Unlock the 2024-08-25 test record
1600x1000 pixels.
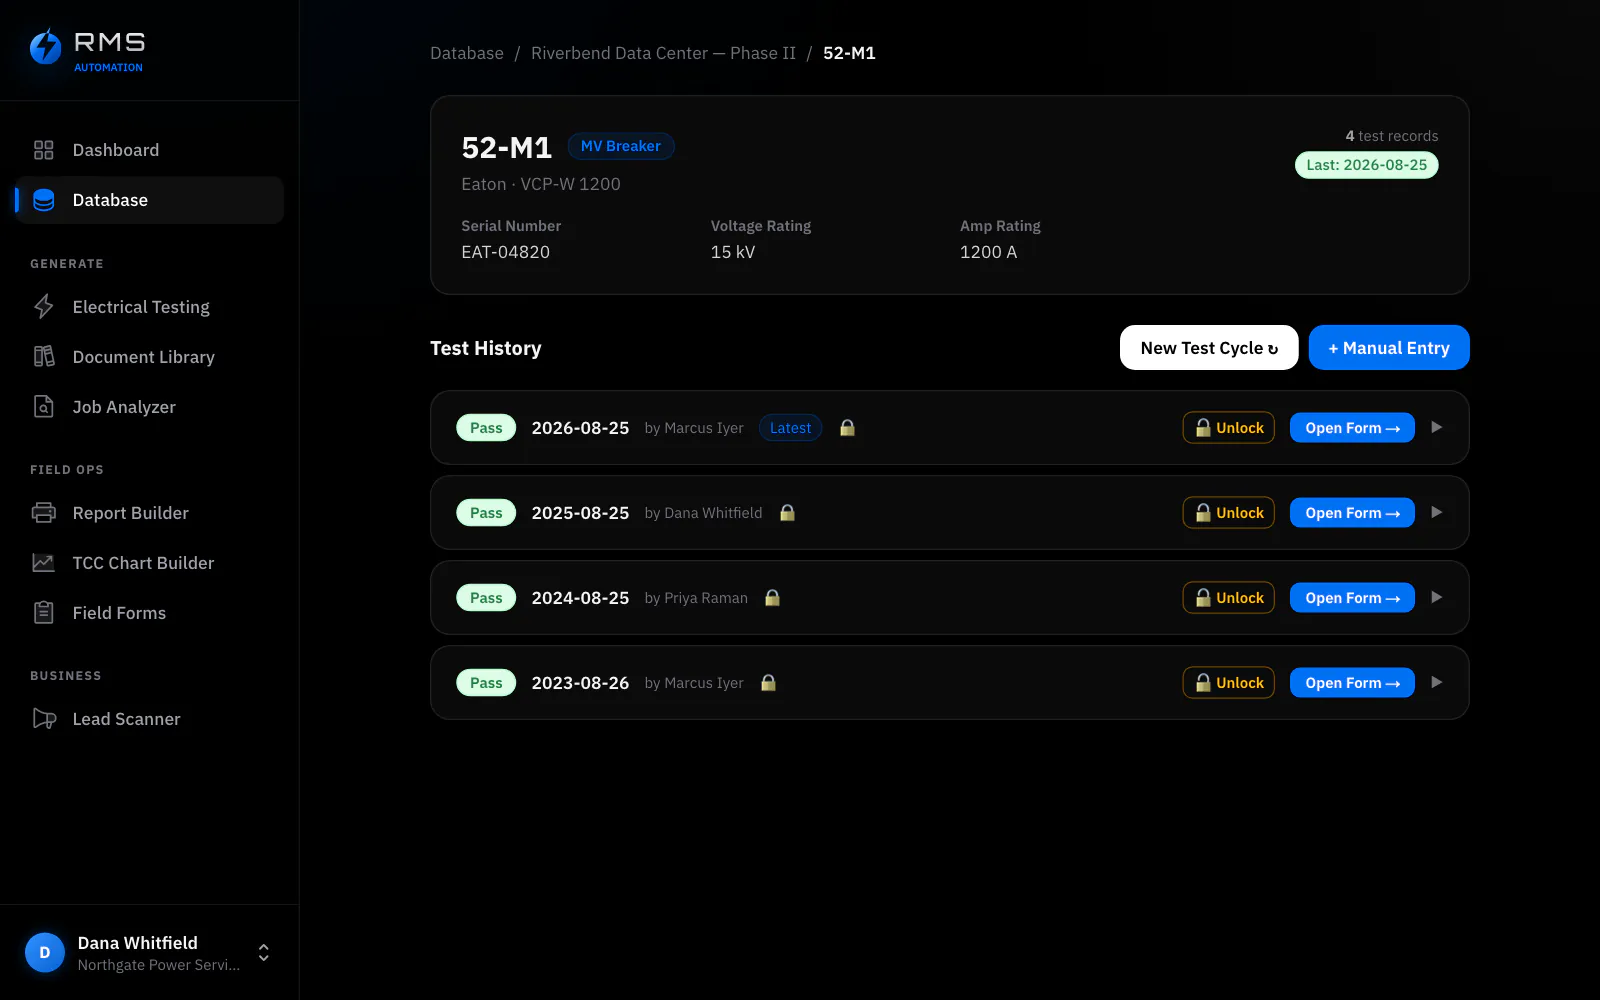1229,598
